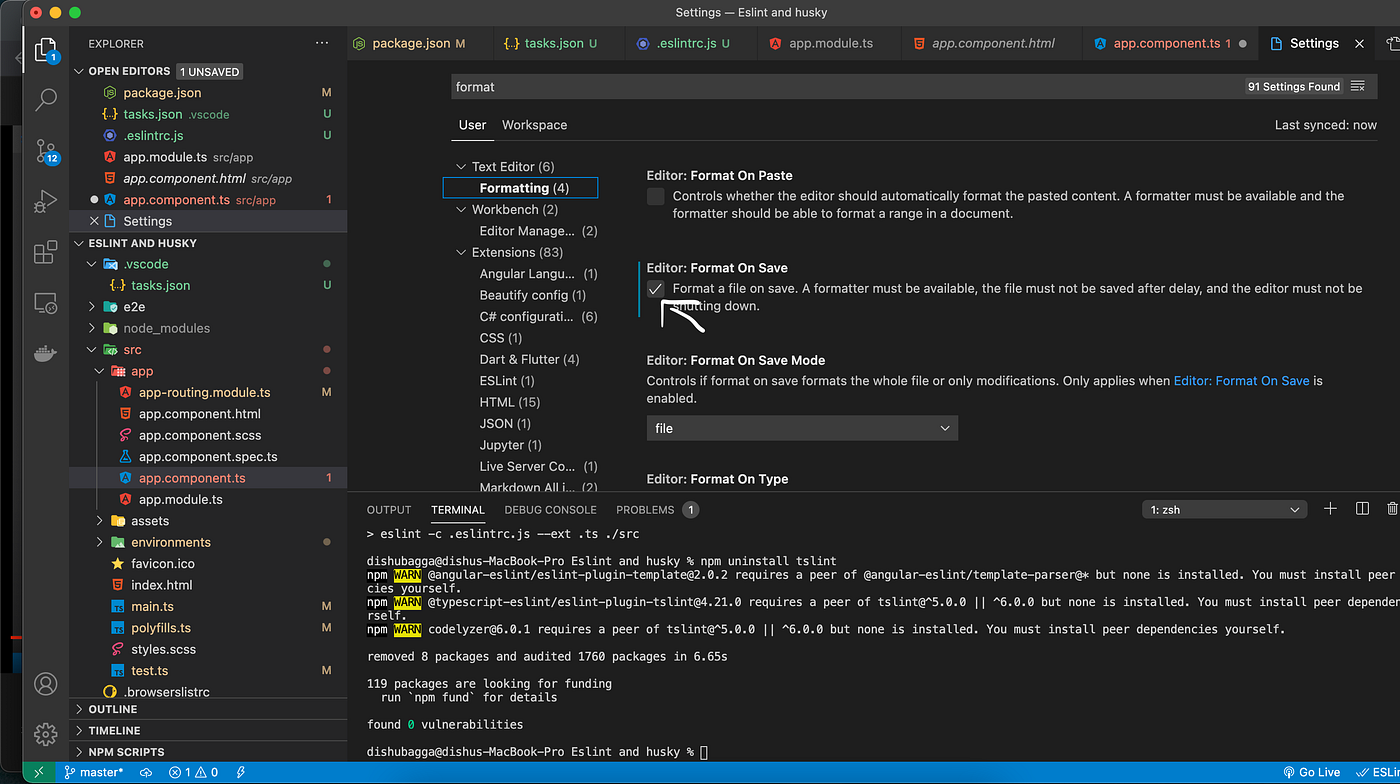
Task: Open Format On Save Mode dropdown
Action: coord(802,428)
